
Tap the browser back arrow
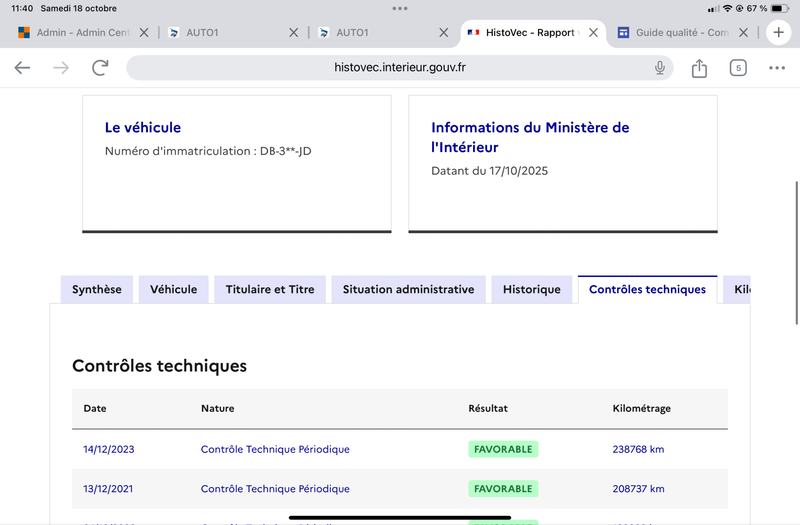(x=22, y=68)
